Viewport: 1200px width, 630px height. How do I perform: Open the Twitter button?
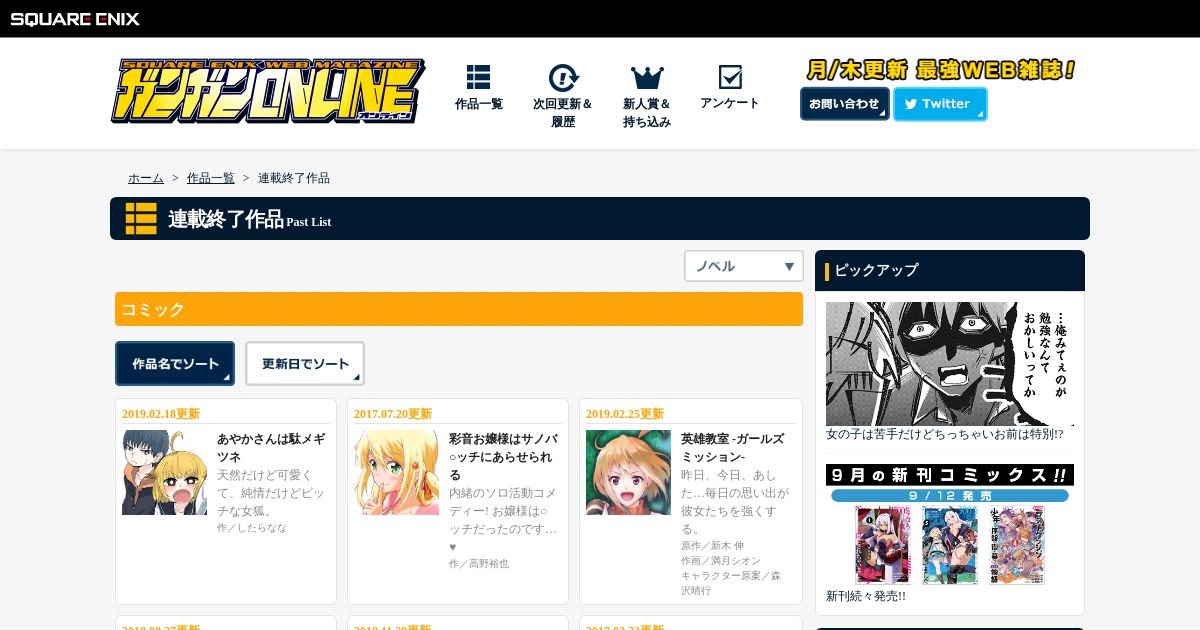[940, 104]
